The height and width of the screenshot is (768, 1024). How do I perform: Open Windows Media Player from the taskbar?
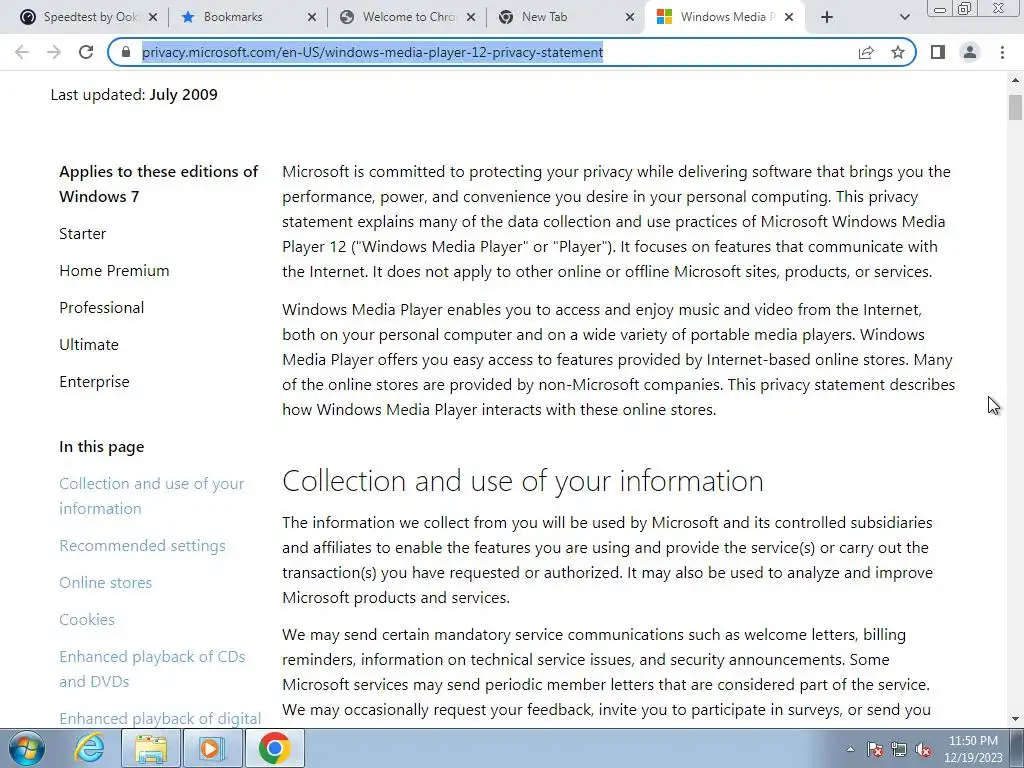pyautogui.click(x=211, y=748)
